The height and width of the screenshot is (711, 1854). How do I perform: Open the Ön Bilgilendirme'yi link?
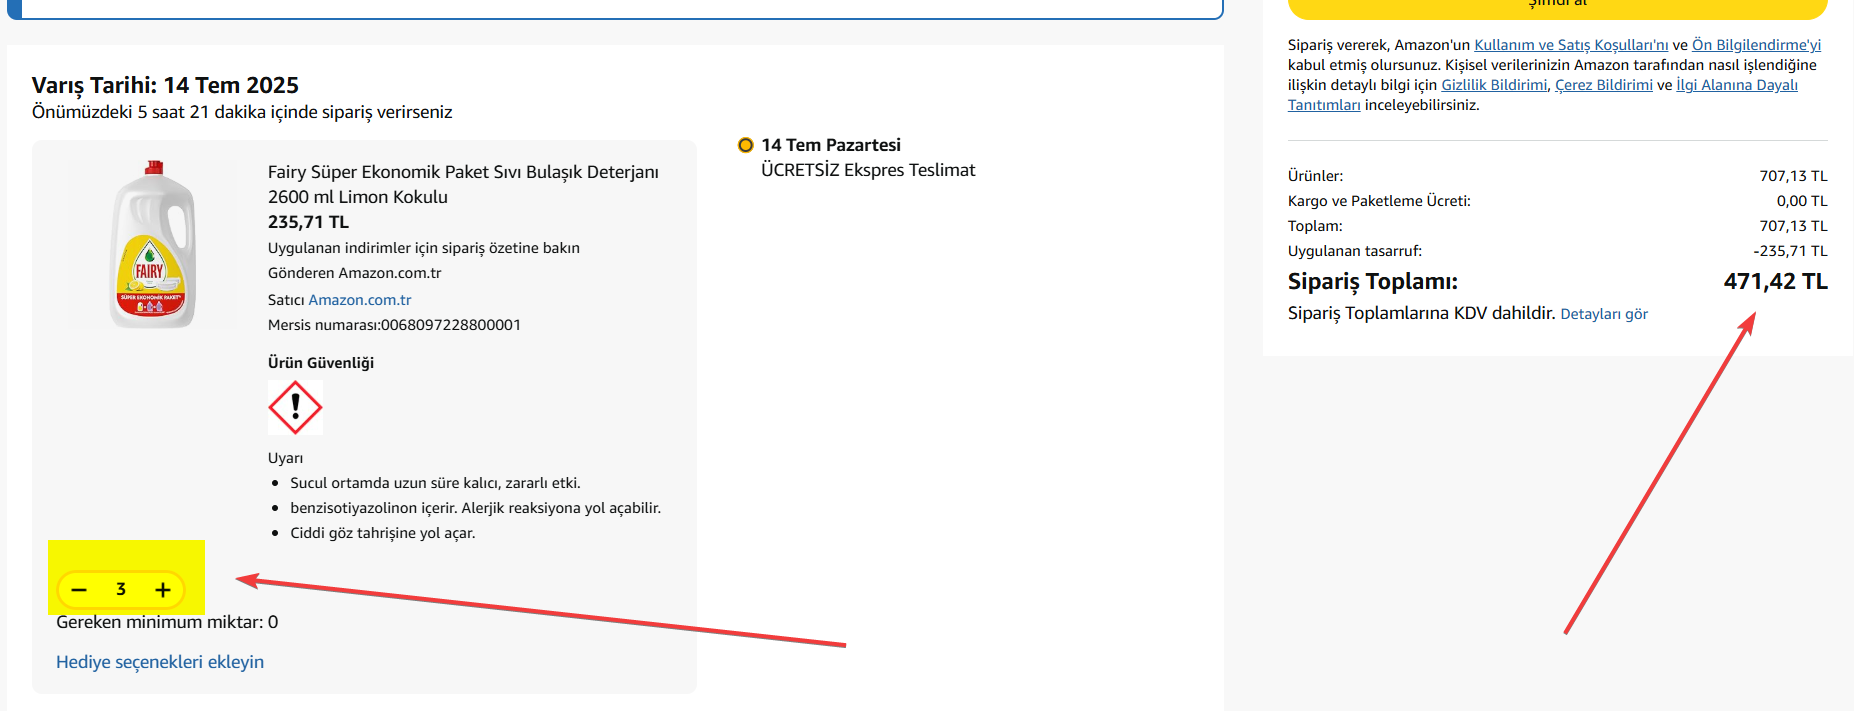point(1756,45)
